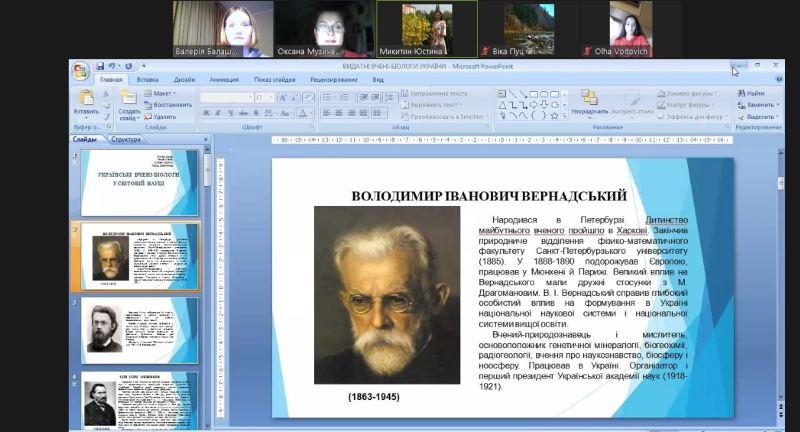Click the Восстановить reset button
The height and width of the screenshot is (432, 800).
click(168, 104)
